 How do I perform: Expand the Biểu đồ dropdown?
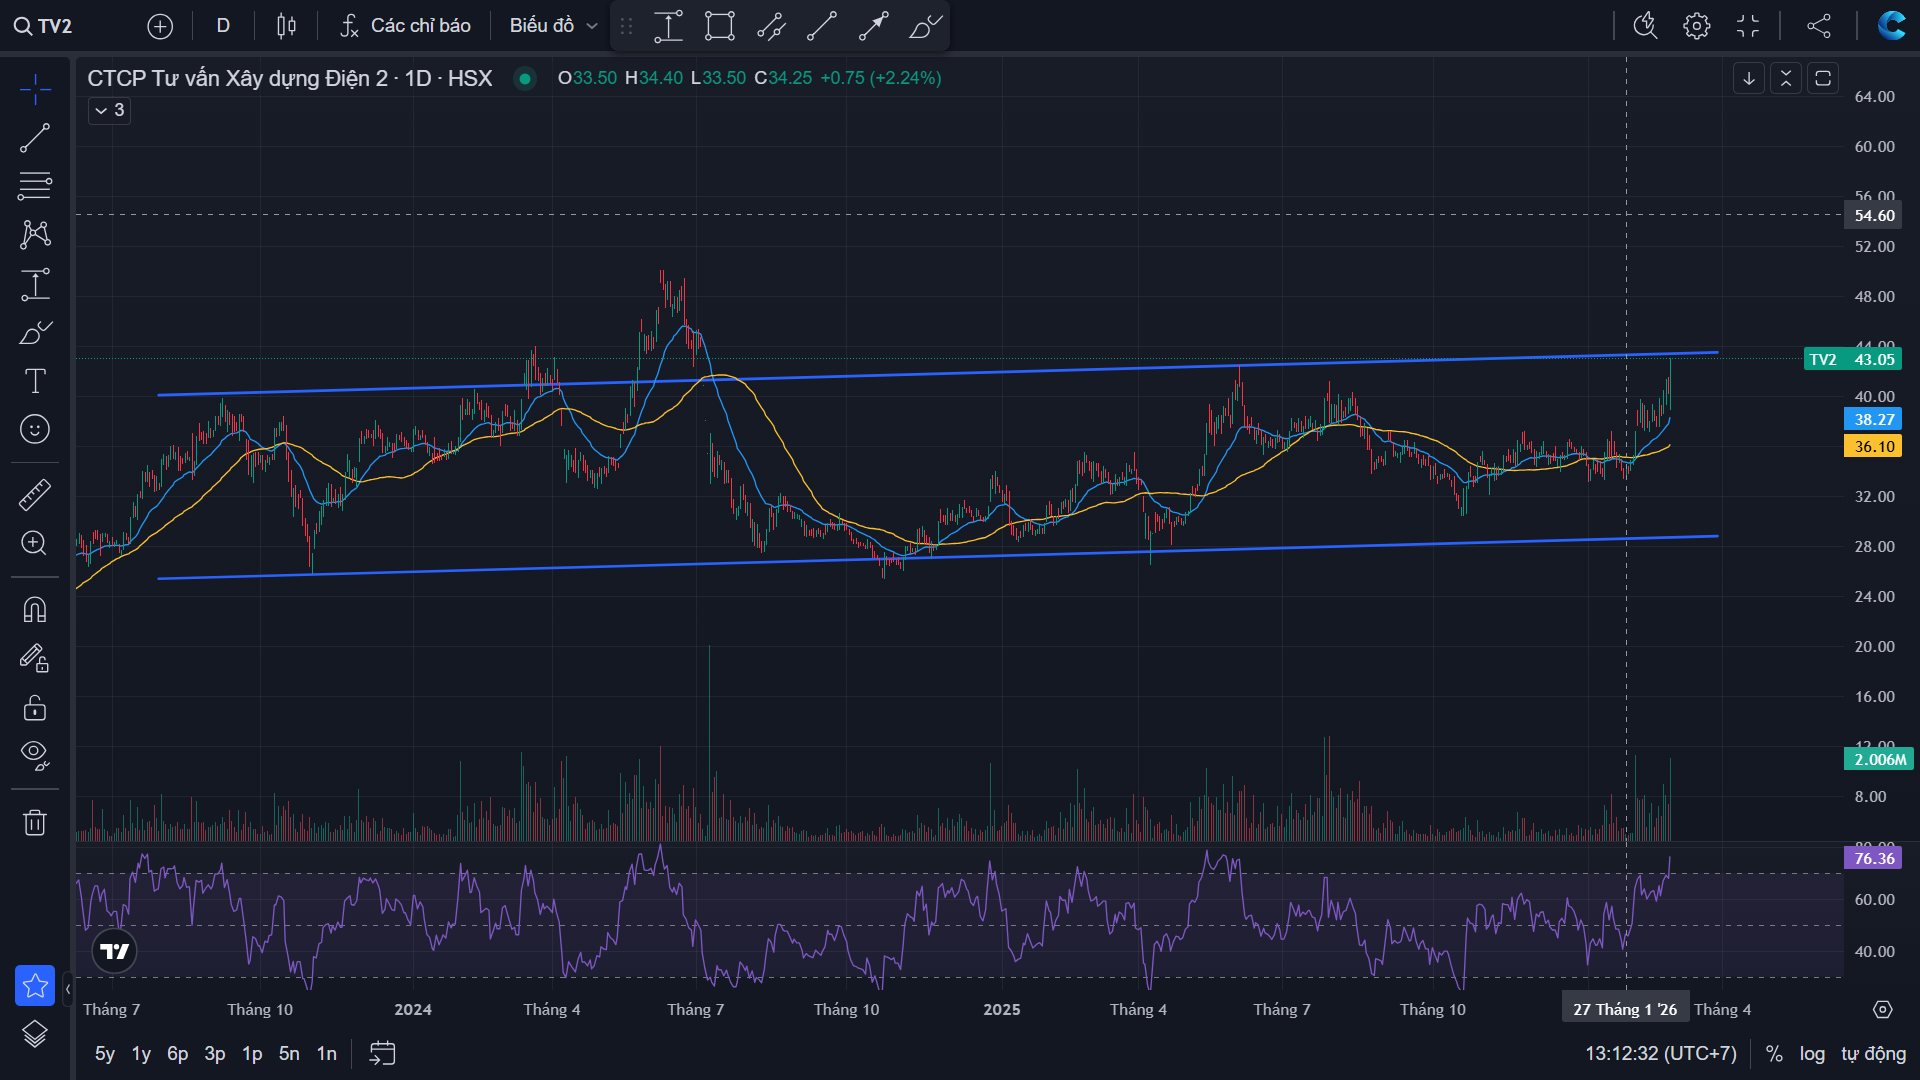(553, 26)
